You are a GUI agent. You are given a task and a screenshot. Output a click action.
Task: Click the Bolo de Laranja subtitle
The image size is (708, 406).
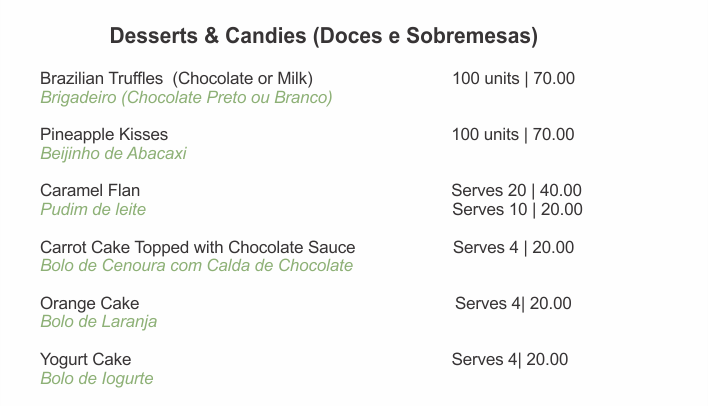98,322
